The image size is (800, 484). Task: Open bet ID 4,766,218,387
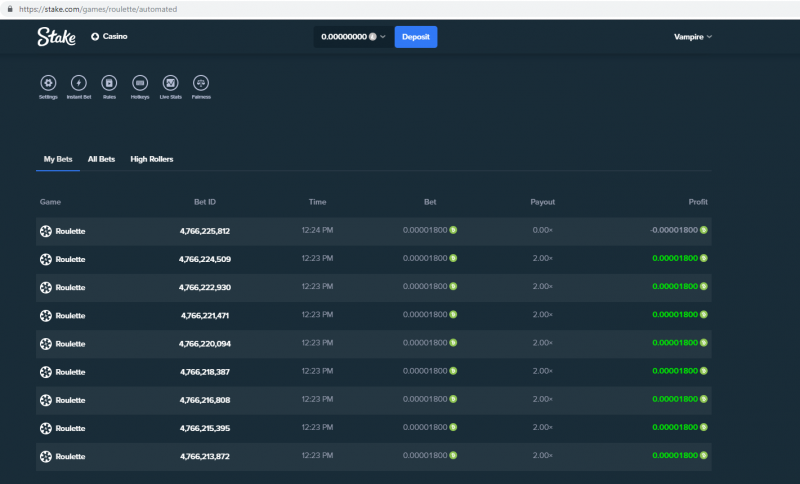click(x=205, y=372)
